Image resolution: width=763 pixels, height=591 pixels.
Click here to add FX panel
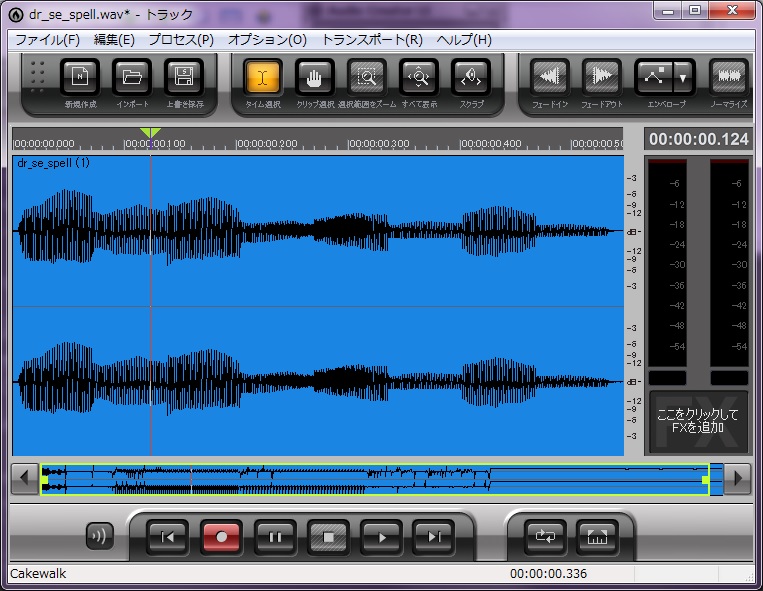click(x=698, y=421)
